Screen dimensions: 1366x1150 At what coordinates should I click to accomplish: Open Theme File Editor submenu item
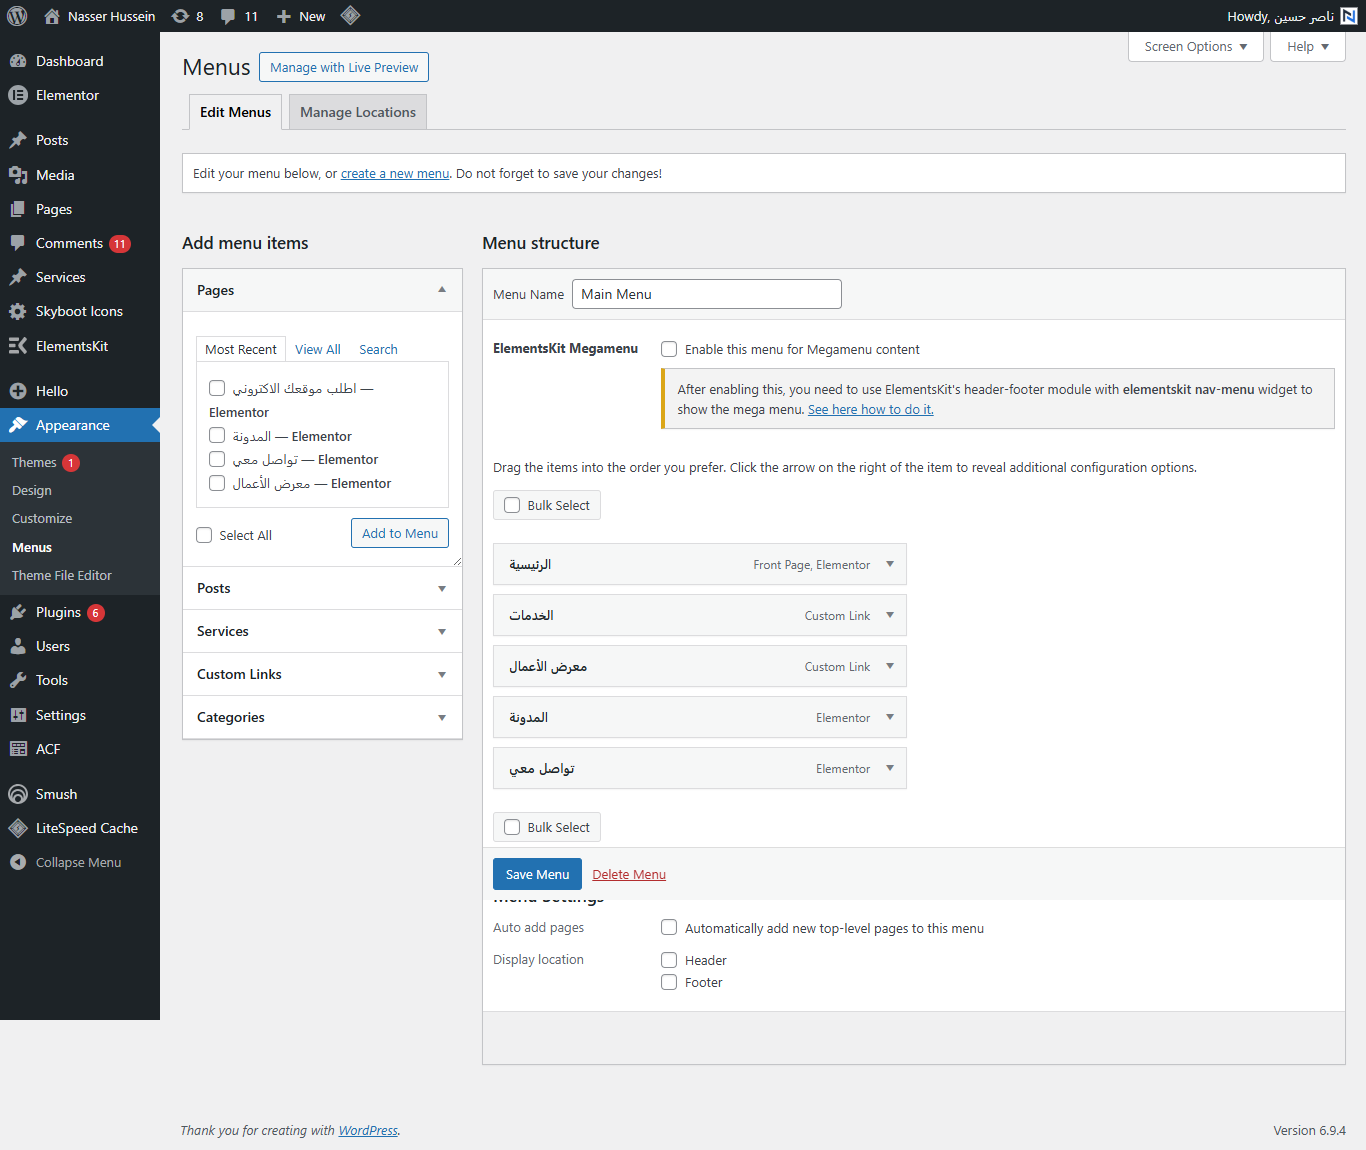(x=62, y=575)
